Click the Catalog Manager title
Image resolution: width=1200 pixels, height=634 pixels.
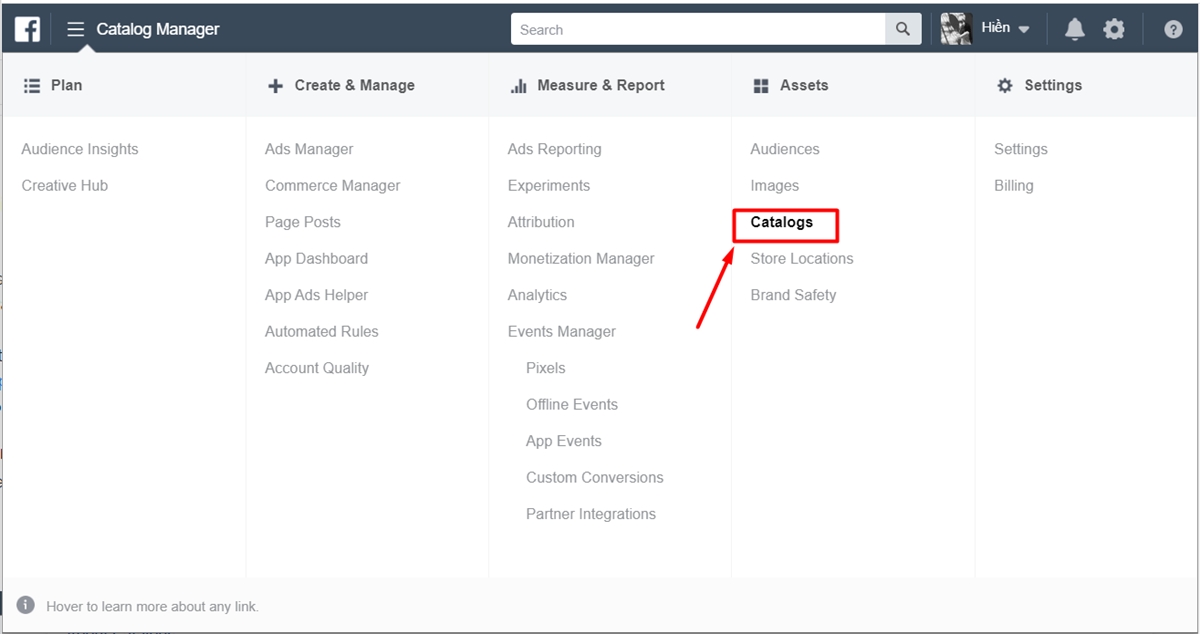[158, 29]
